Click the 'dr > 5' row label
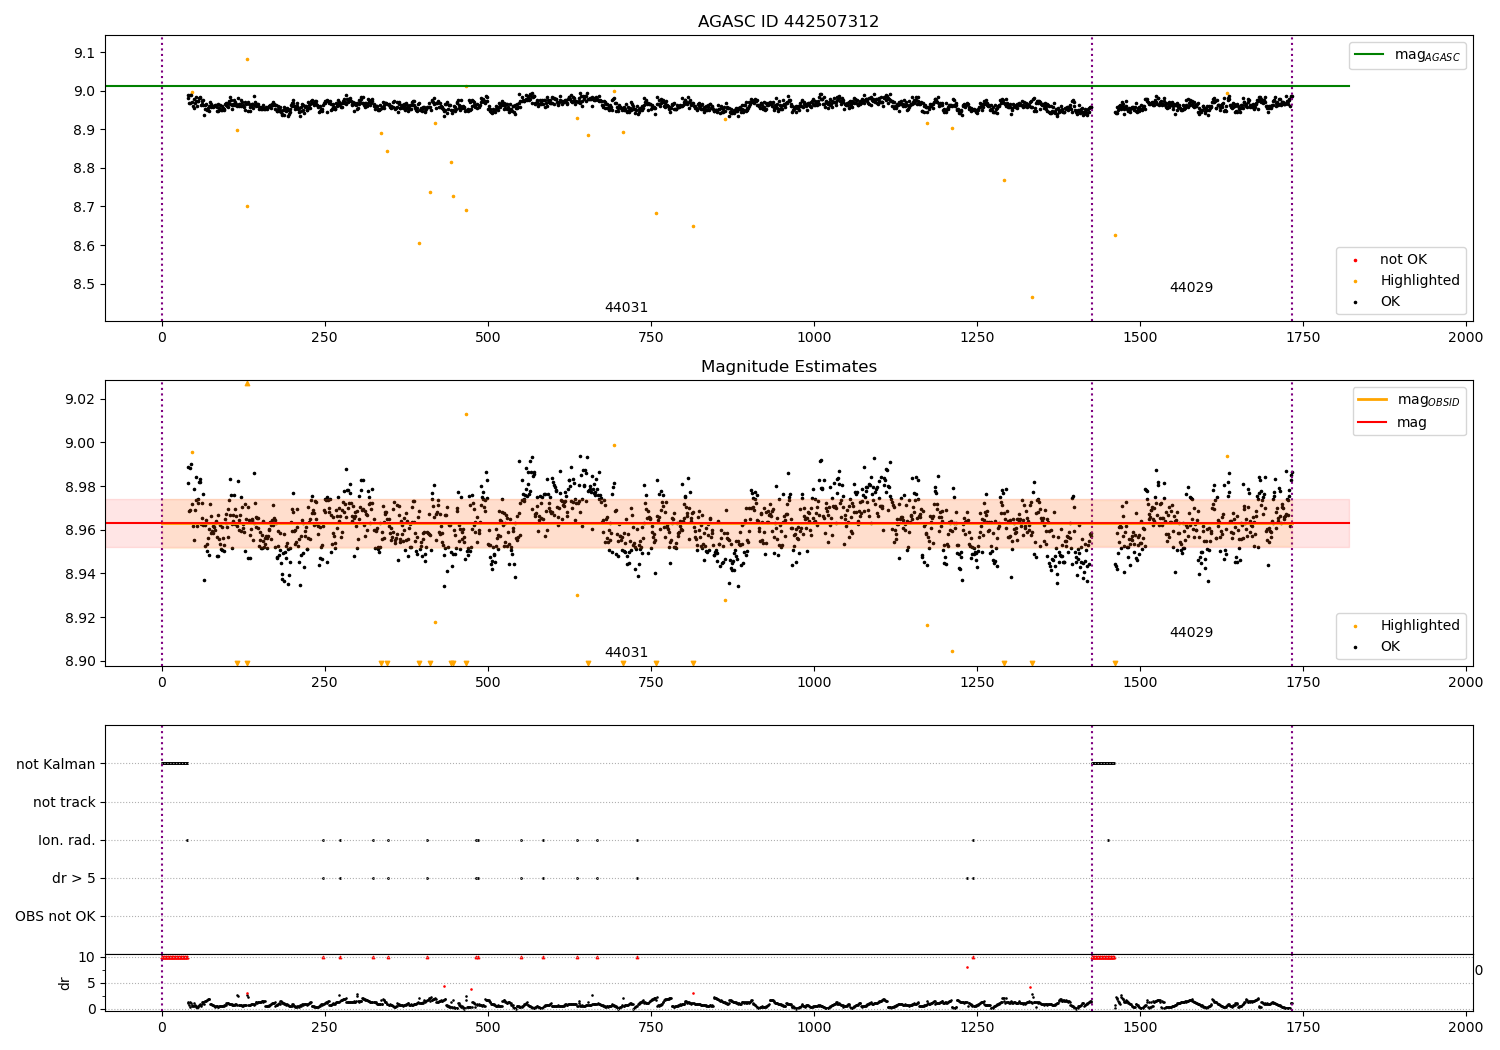 74,879
